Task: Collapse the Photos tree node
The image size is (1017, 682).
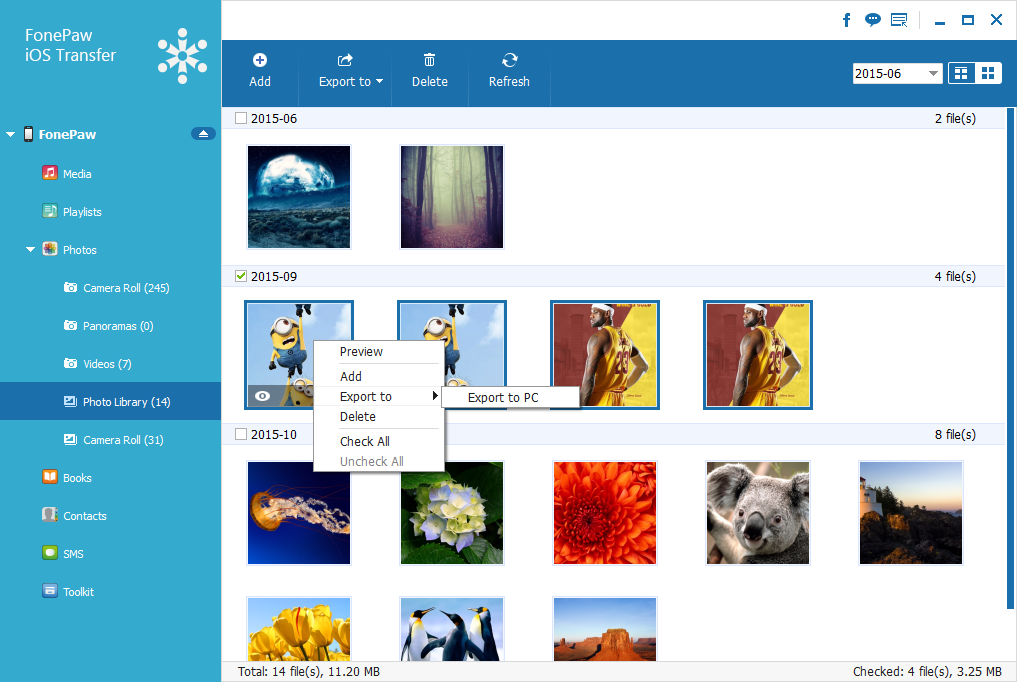Action: pyautogui.click(x=30, y=250)
